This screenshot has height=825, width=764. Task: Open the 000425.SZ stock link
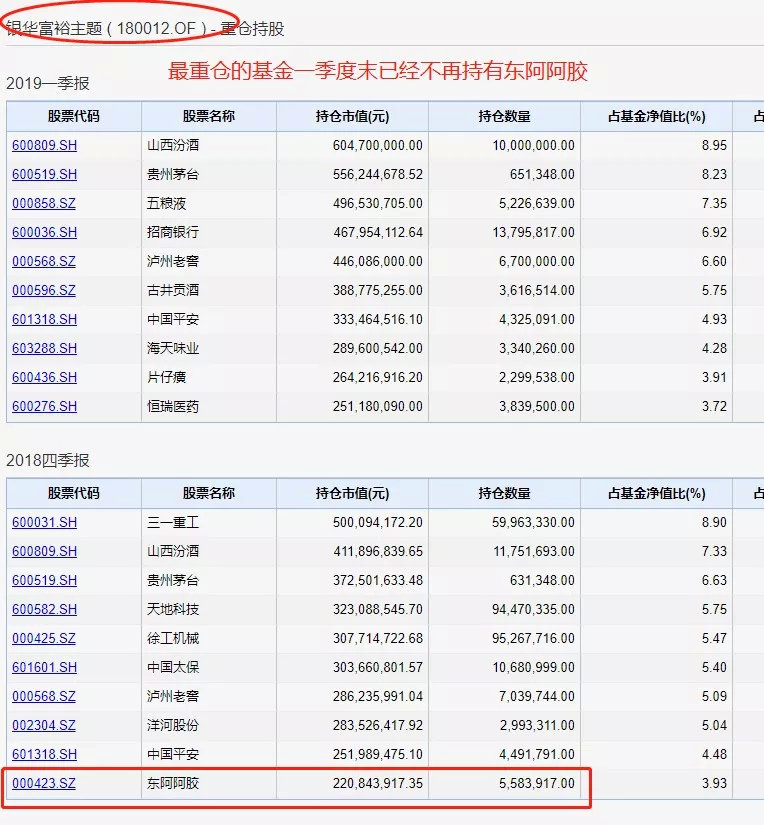[44, 638]
